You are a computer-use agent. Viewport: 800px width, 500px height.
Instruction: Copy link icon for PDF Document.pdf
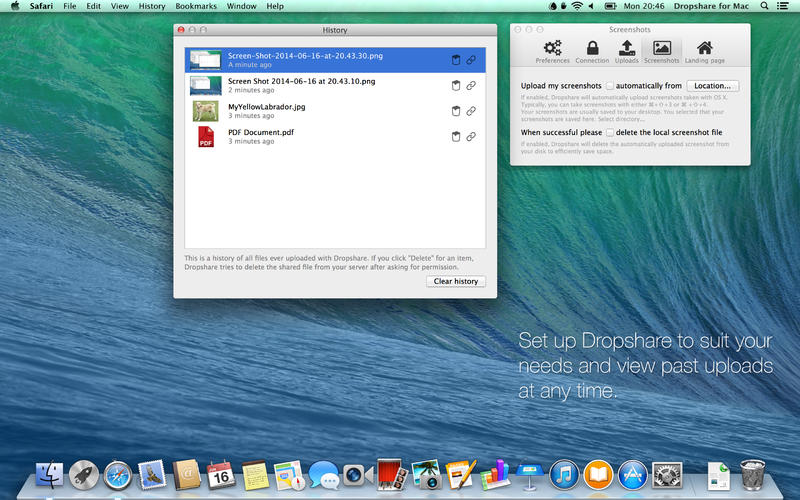click(471, 136)
